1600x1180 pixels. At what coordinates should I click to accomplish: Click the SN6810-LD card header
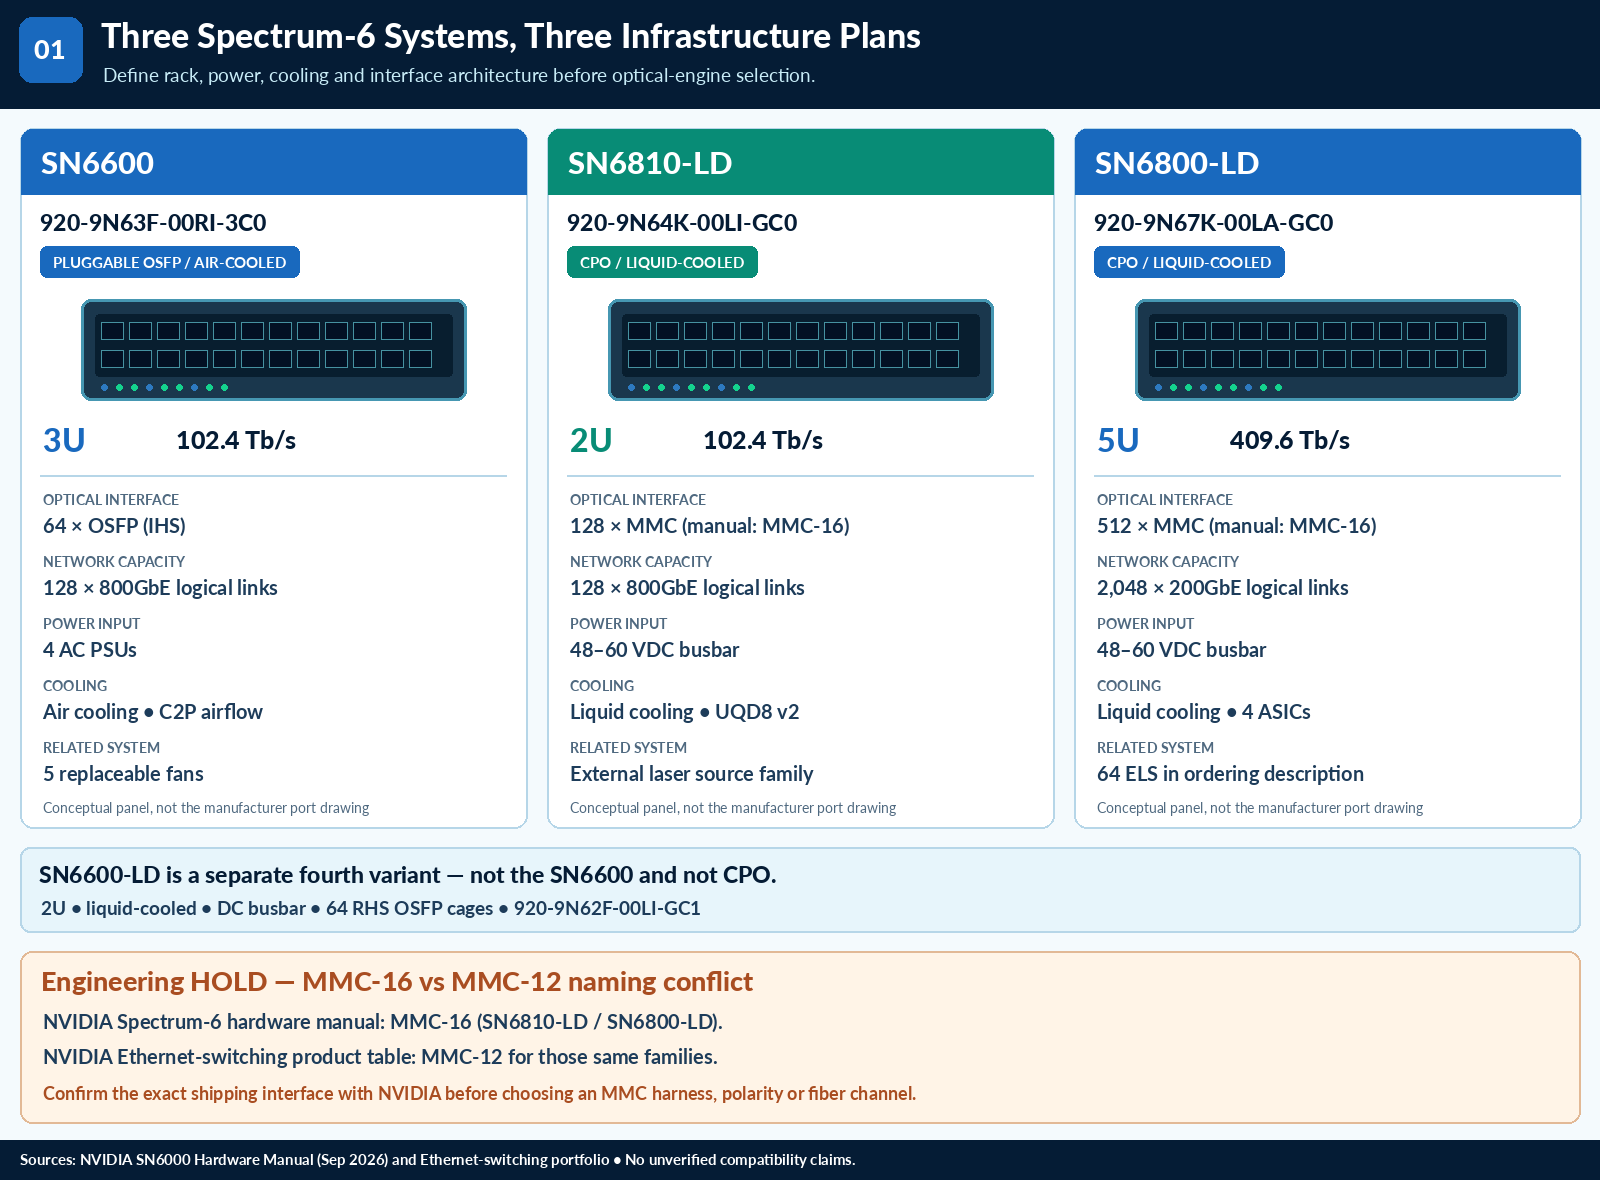(801, 162)
